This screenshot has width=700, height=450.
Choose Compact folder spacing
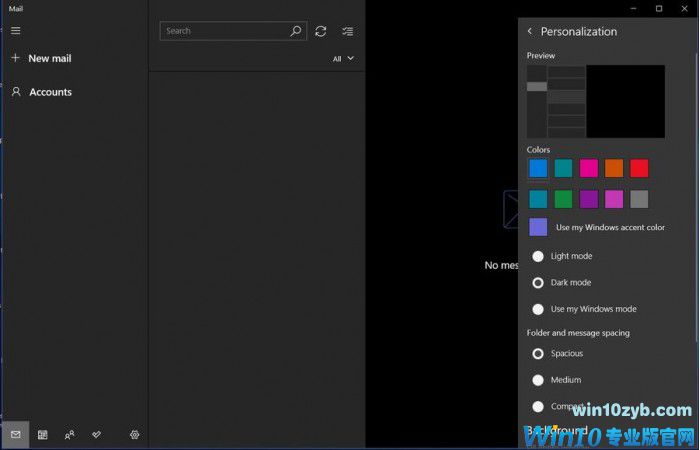pos(538,407)
